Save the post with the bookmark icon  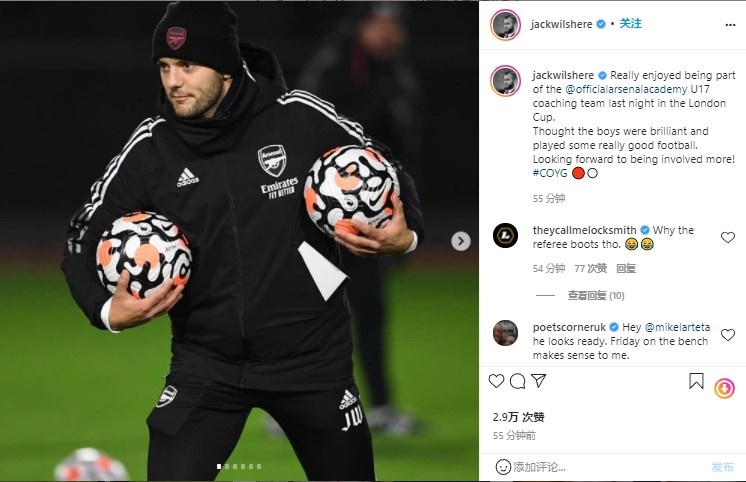(696, 381)
